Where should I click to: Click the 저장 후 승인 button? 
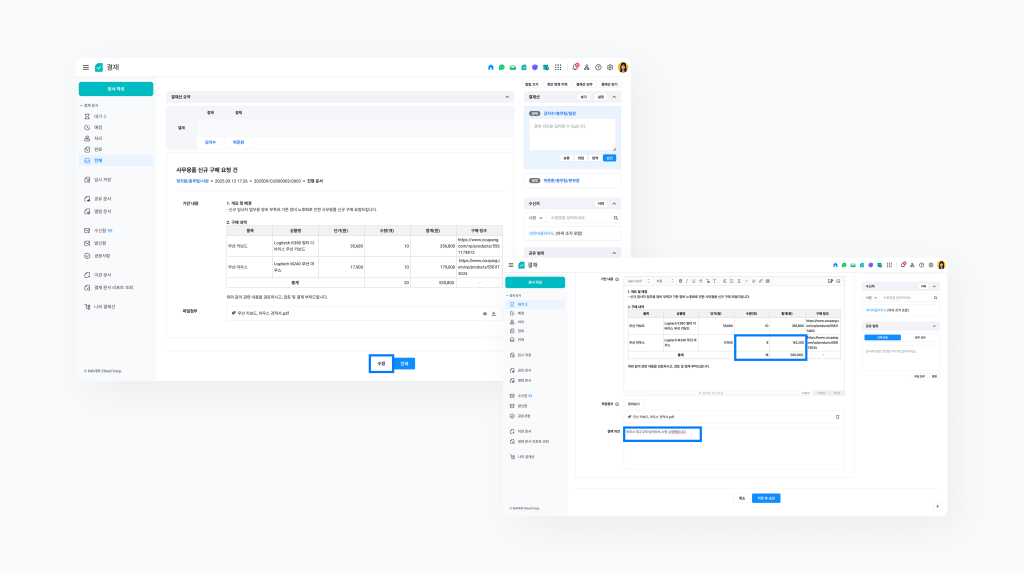tap(766, 497)
